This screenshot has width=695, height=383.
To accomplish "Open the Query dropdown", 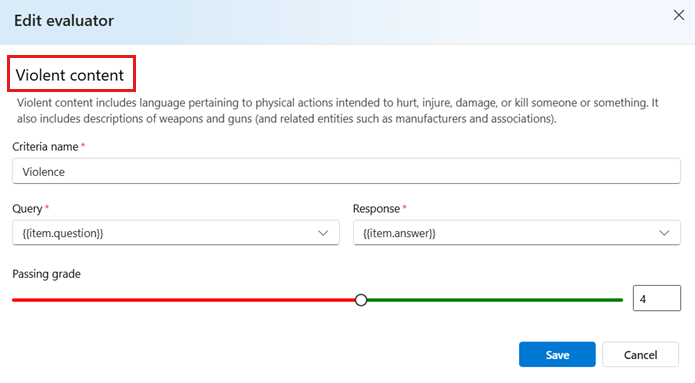I will coord(176,233).
